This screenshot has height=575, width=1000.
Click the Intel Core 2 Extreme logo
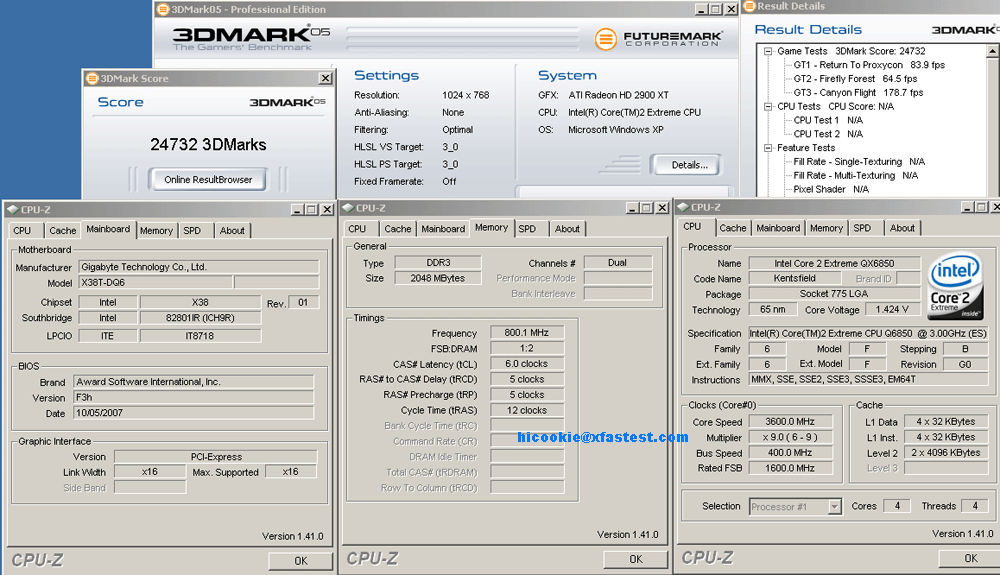(x=955, y=286)
